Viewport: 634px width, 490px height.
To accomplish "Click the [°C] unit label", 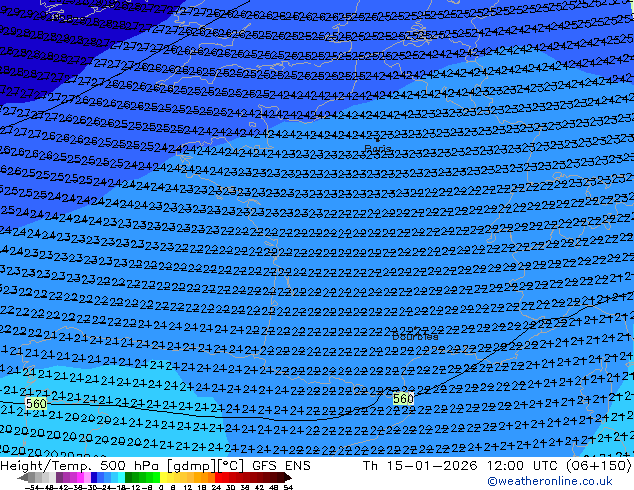I will pos(231,466).
